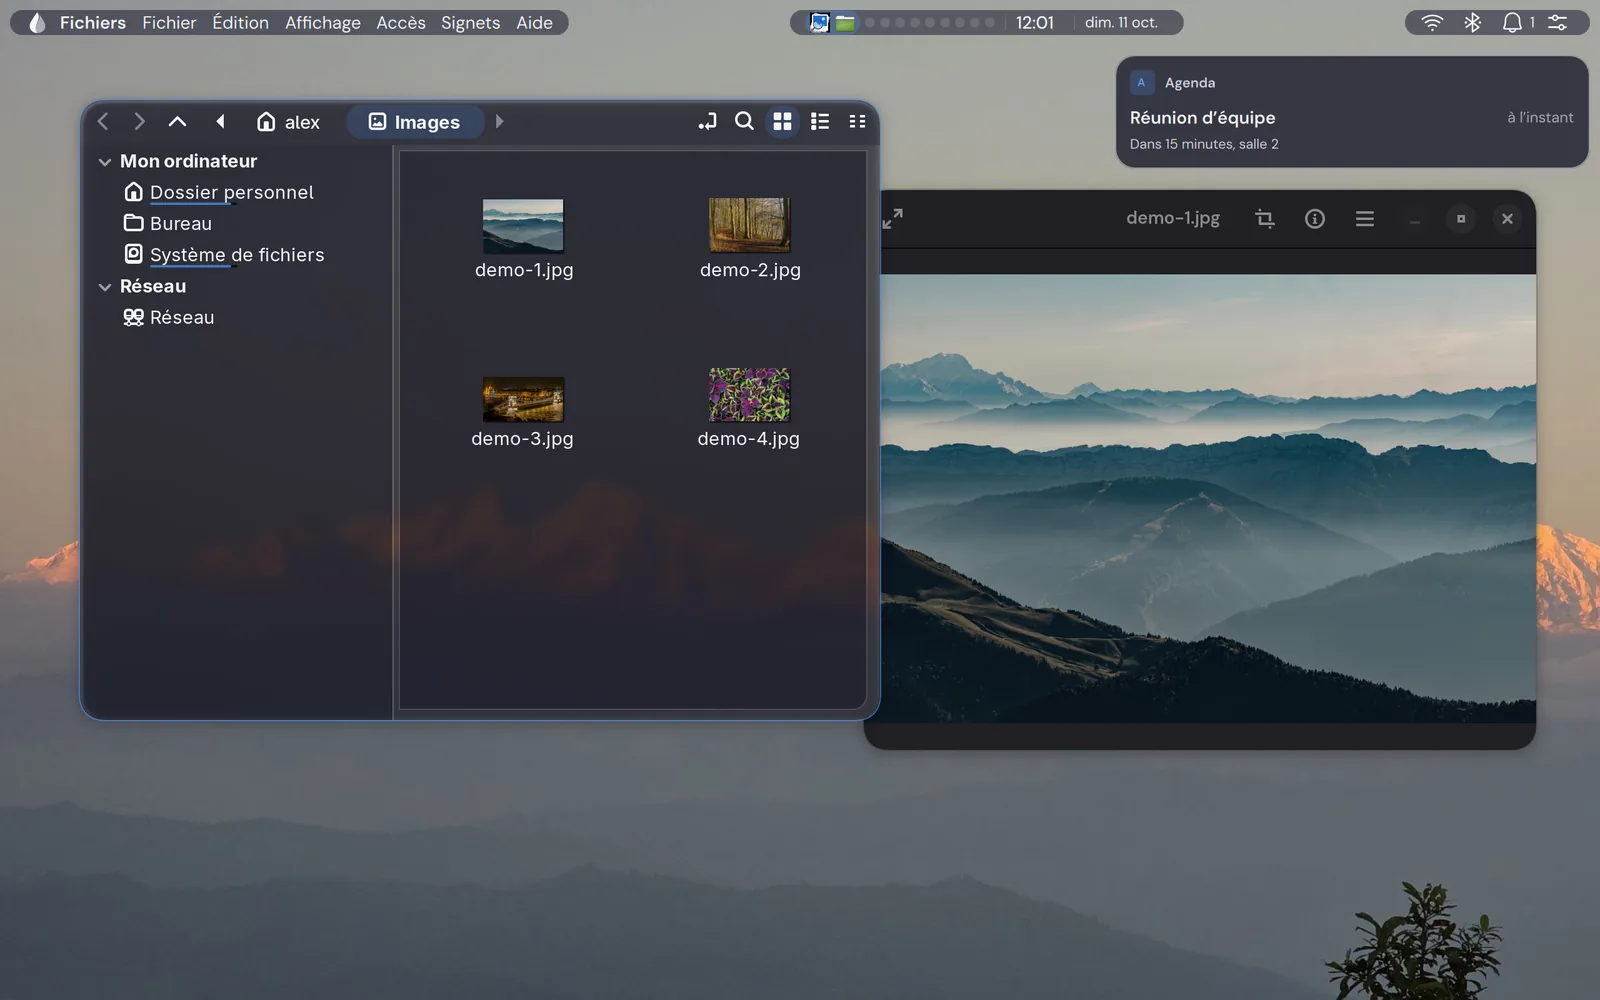This screenshot has height=1000, width=1600.
Task: Open the Bluetooth indicator
Action: click(1472, 22)
